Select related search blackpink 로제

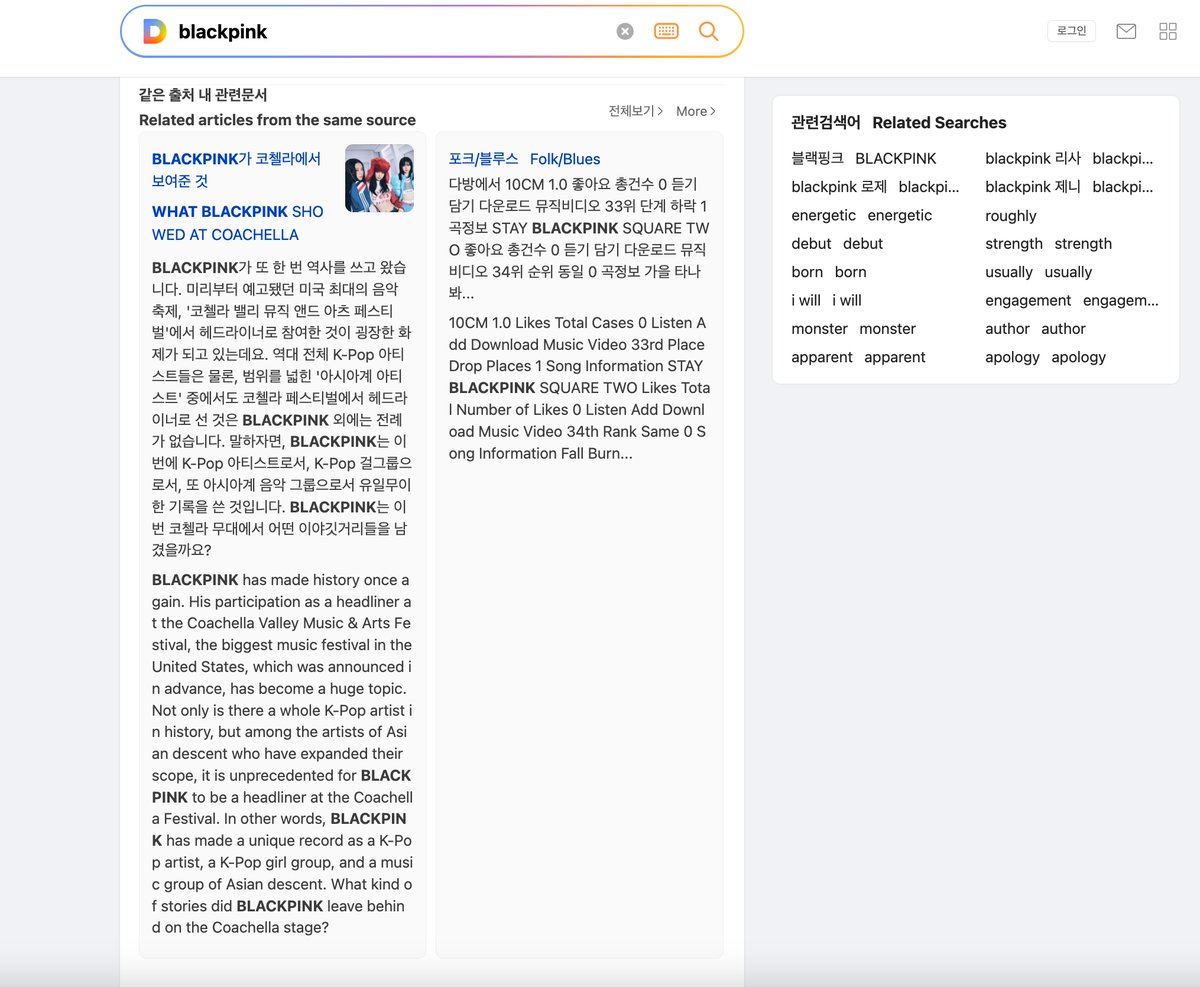click(875, 187)
